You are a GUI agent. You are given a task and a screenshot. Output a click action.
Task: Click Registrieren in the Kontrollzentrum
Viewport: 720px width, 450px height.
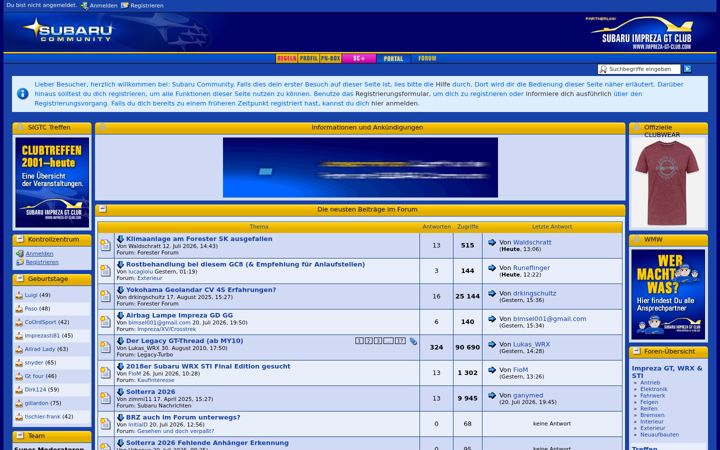[42, 262]
